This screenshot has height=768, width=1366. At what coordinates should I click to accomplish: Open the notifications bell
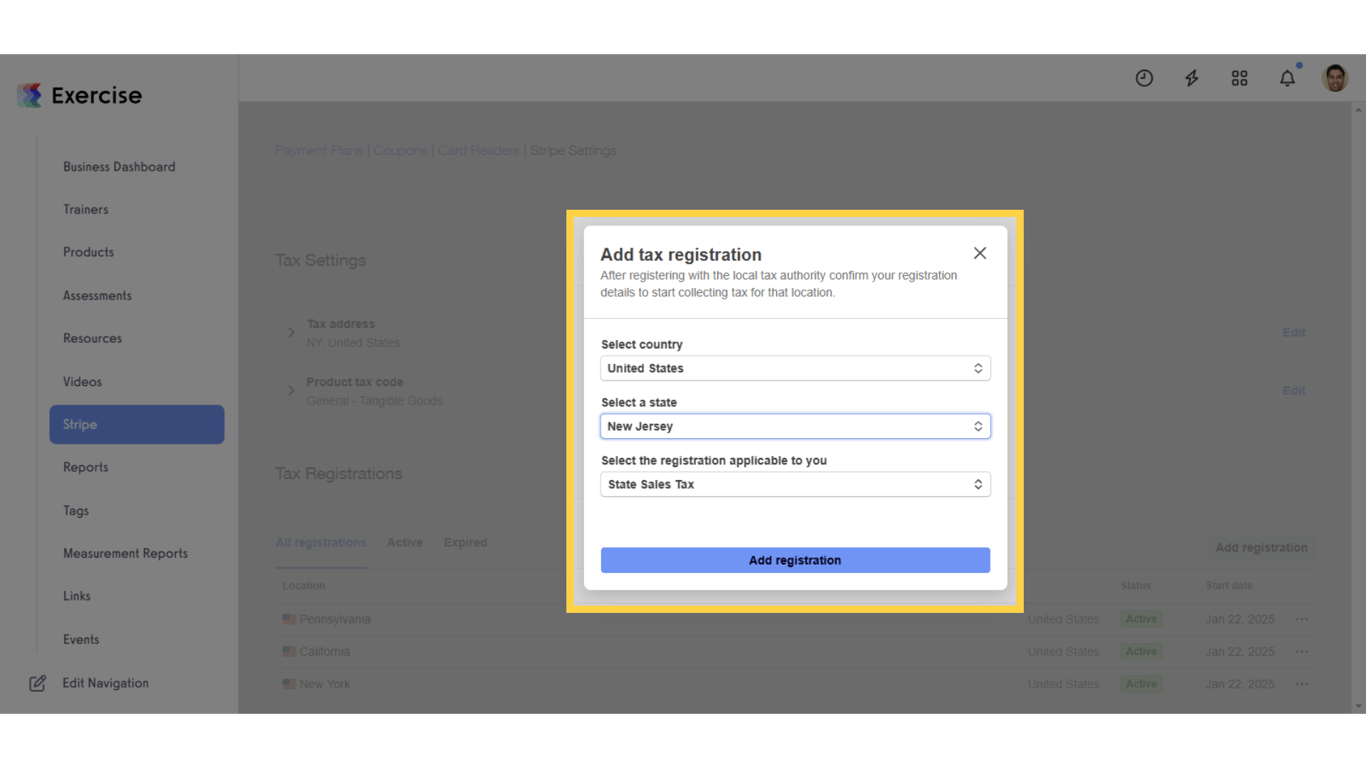pos(1287,77)
